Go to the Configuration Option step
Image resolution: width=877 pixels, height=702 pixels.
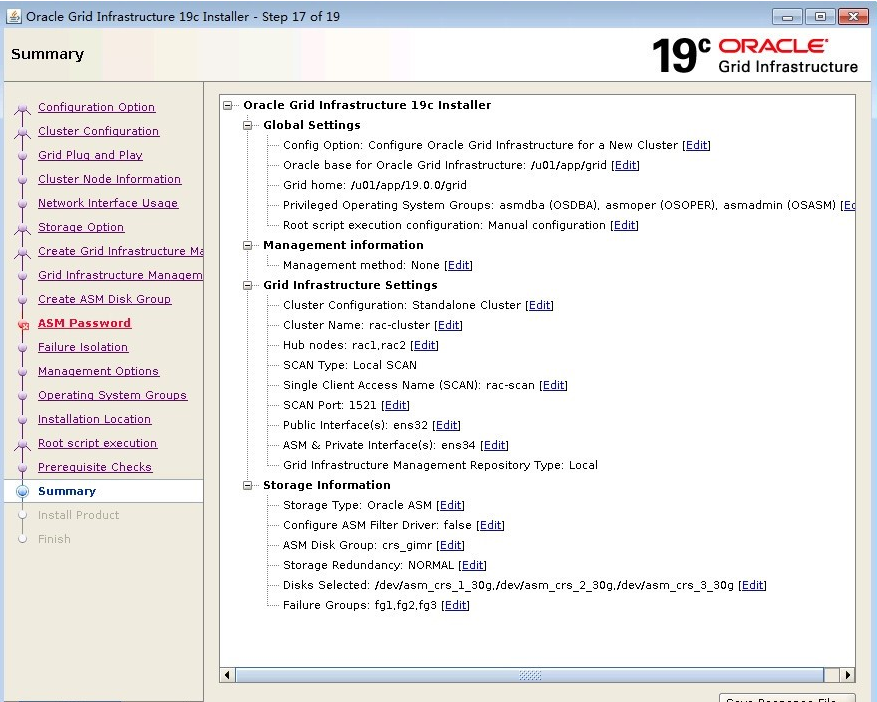96,107
